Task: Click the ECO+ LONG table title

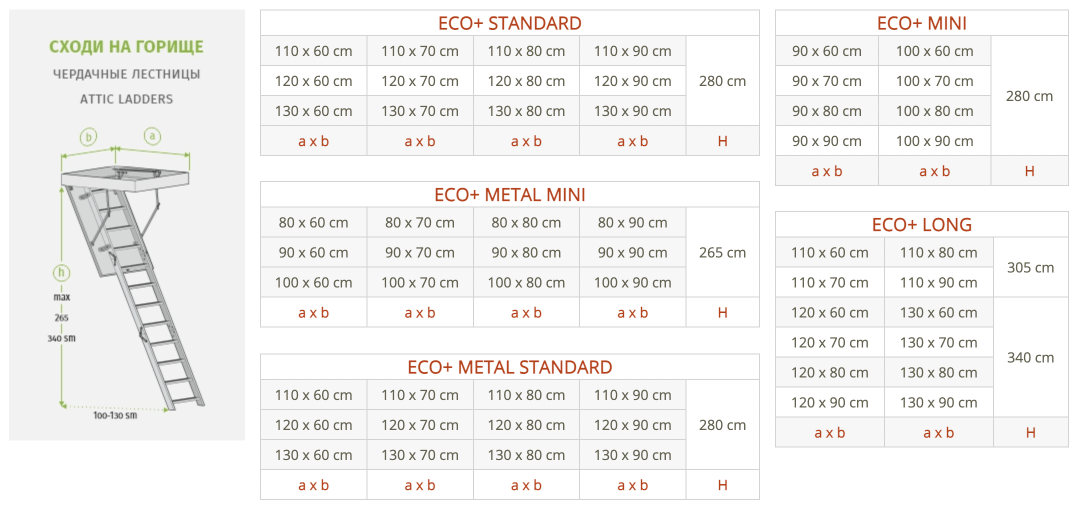Action: pos(921,224)
